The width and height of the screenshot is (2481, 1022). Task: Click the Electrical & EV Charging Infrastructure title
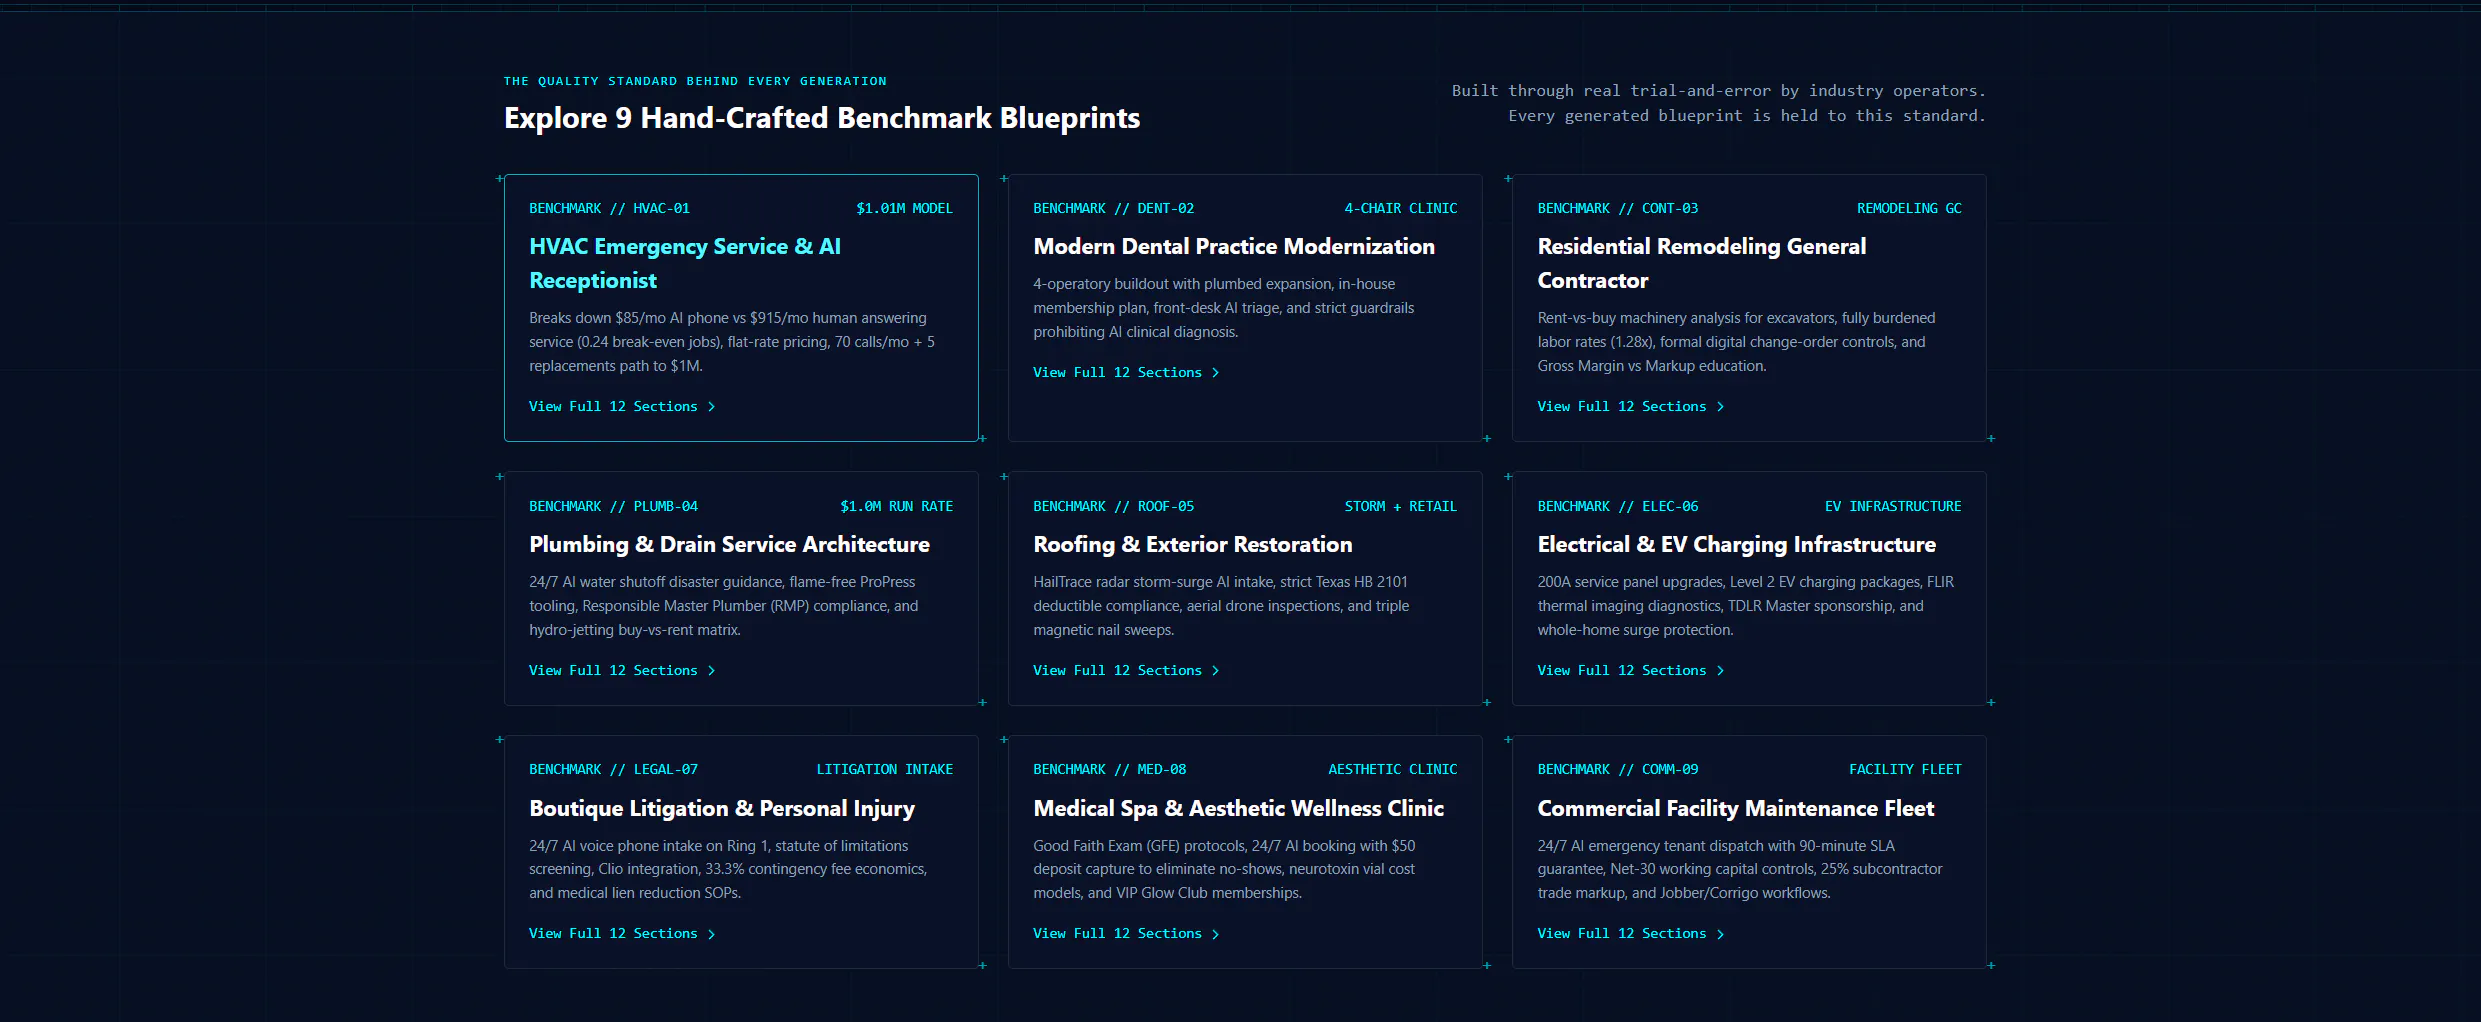click(x=1737, y=544)
